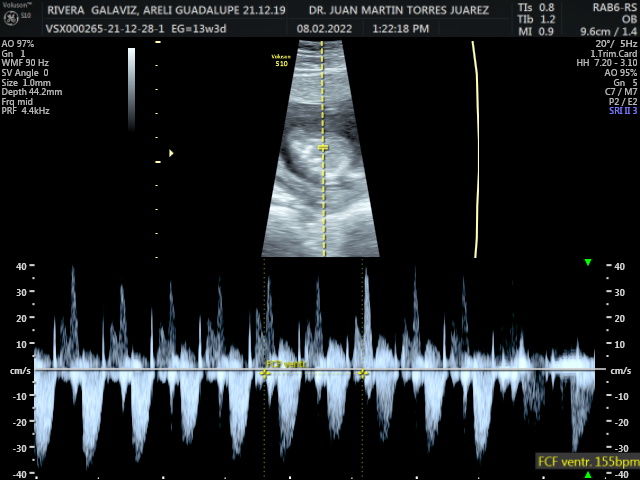Click the yellow curved line right of image

point(476,150)
